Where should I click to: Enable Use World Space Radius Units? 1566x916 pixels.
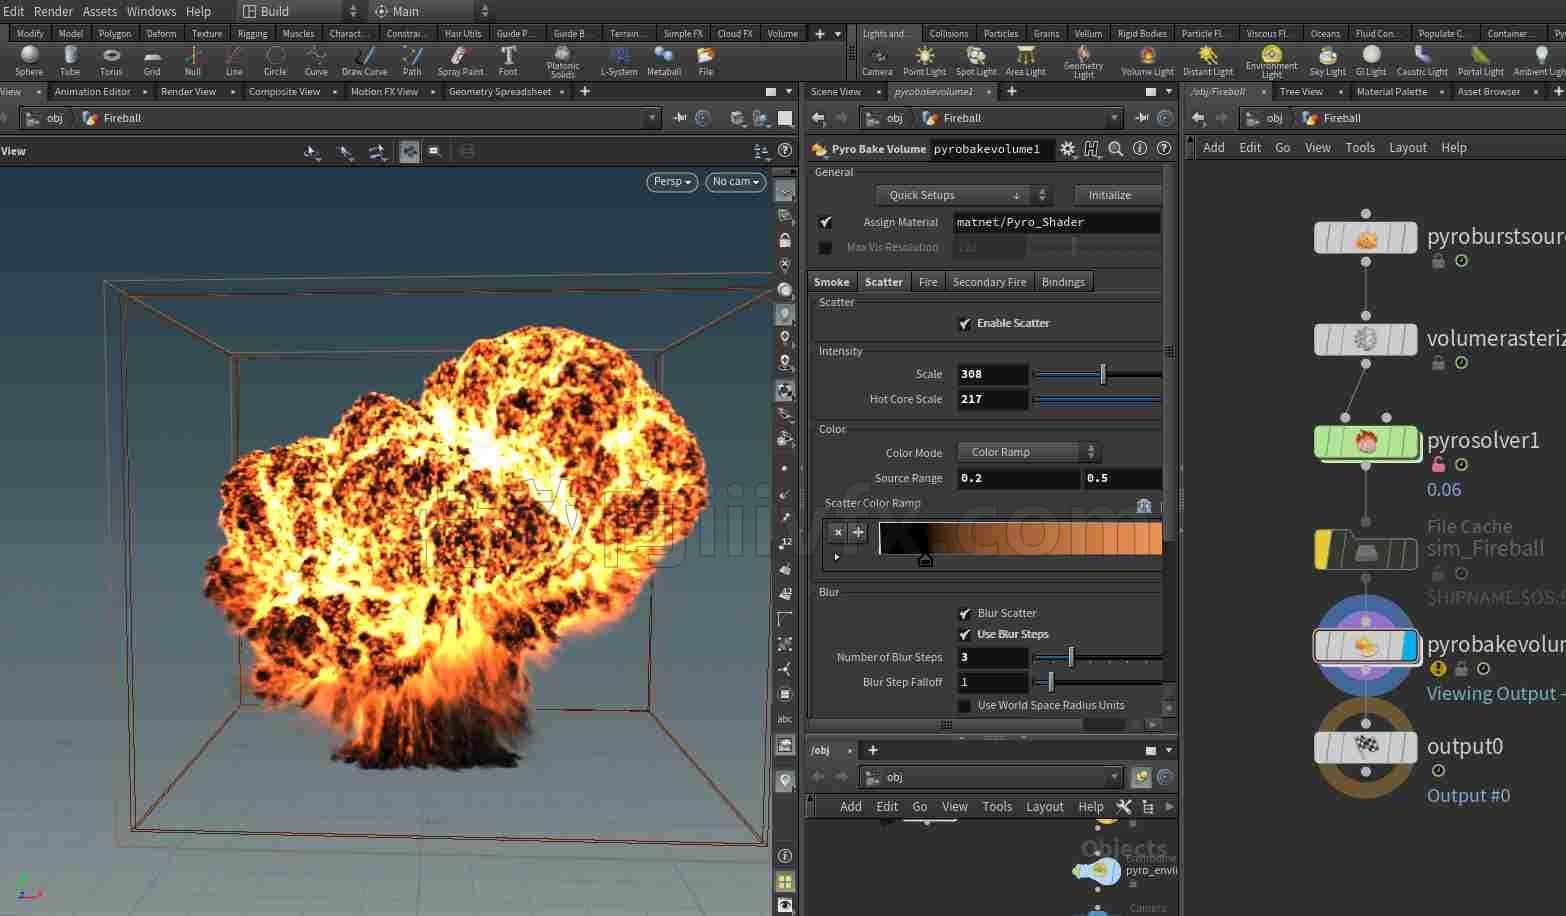(964, 705)
